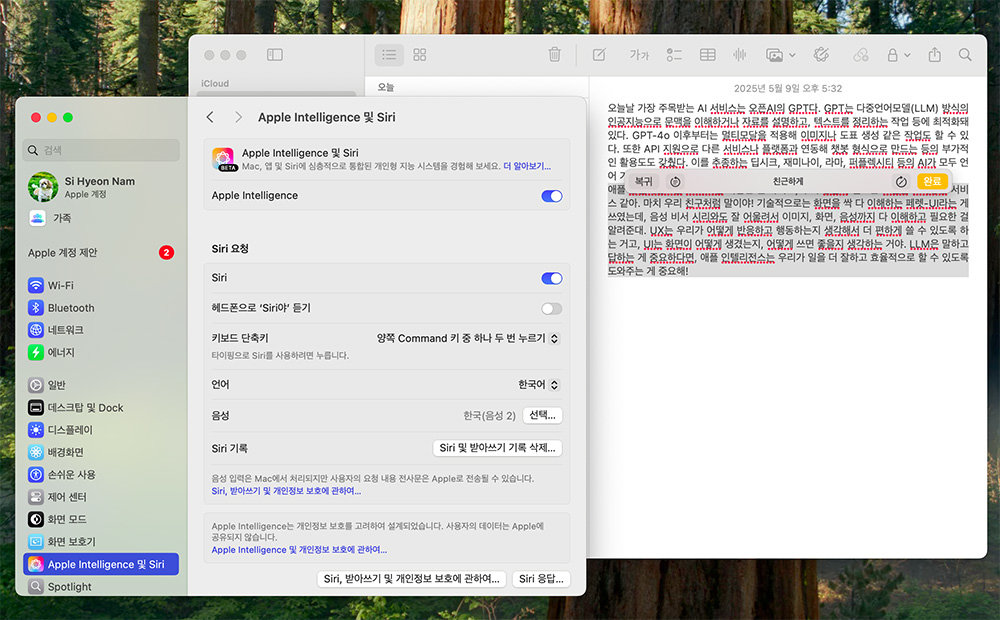Screen dimensions: 1000x620
Task: Click the audio recording waveform icon
Action: coord(741,55)
